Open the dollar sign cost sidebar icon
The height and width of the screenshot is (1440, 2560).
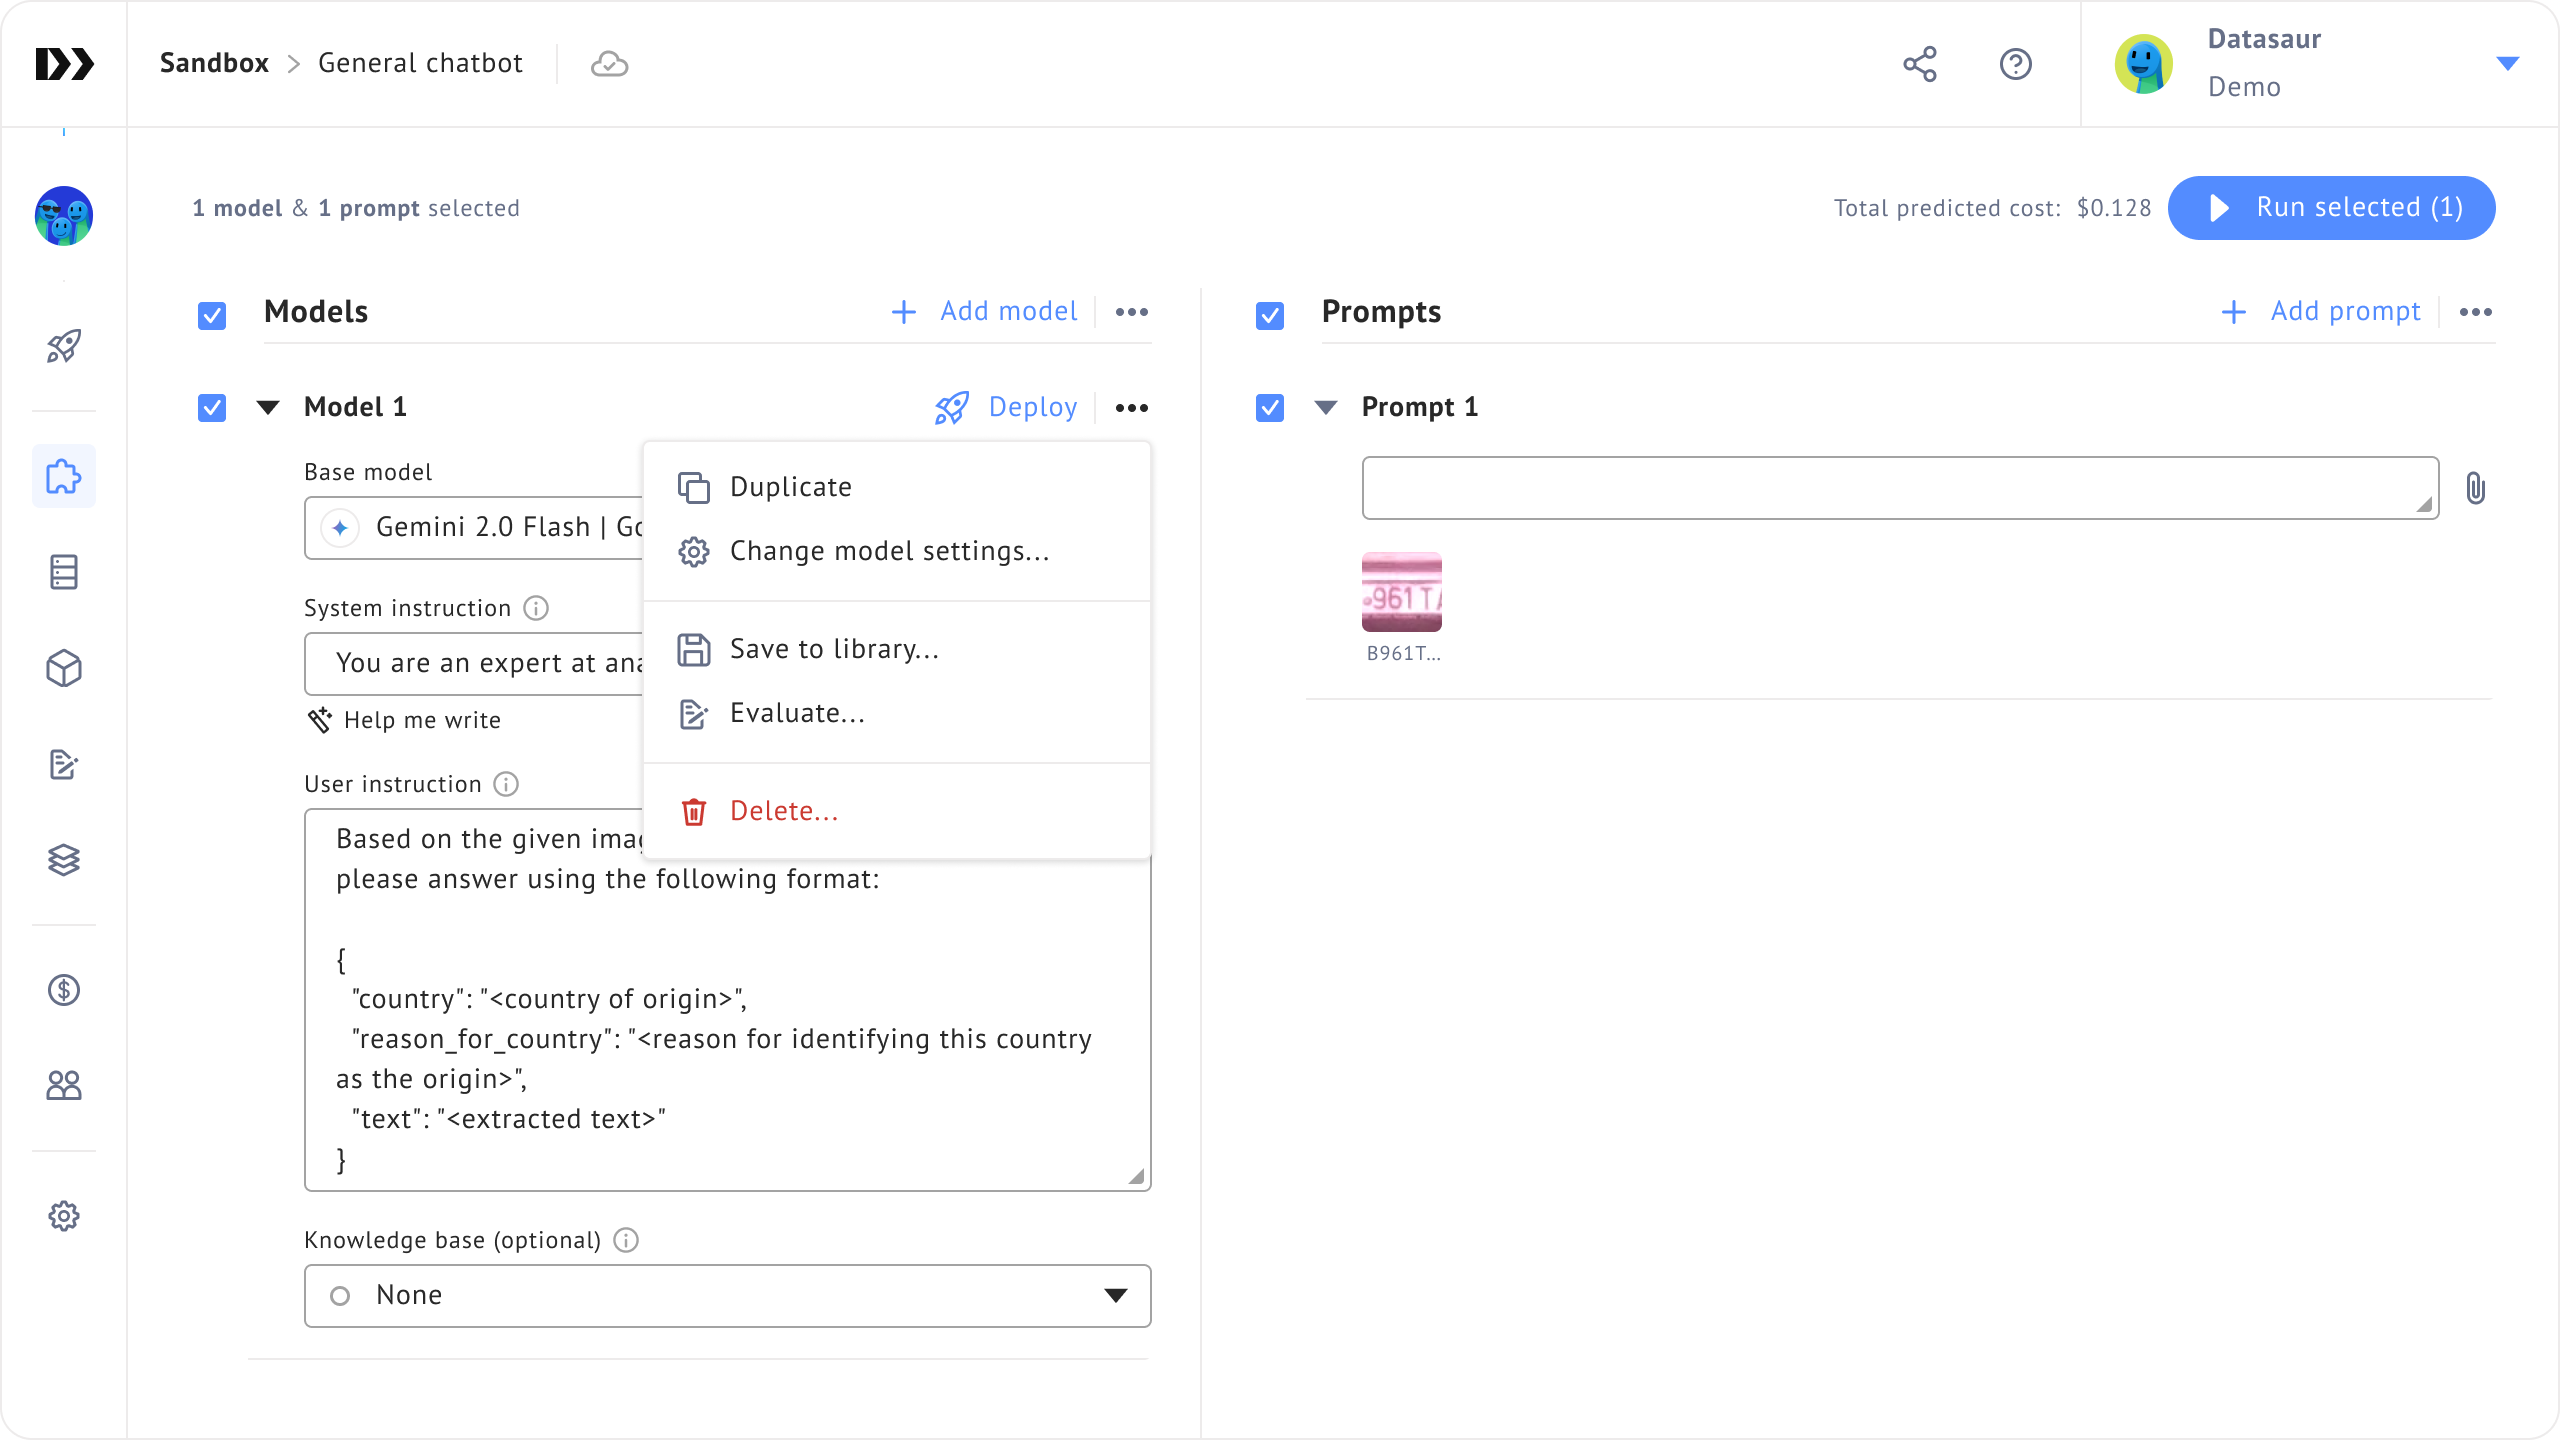point(64,990)
